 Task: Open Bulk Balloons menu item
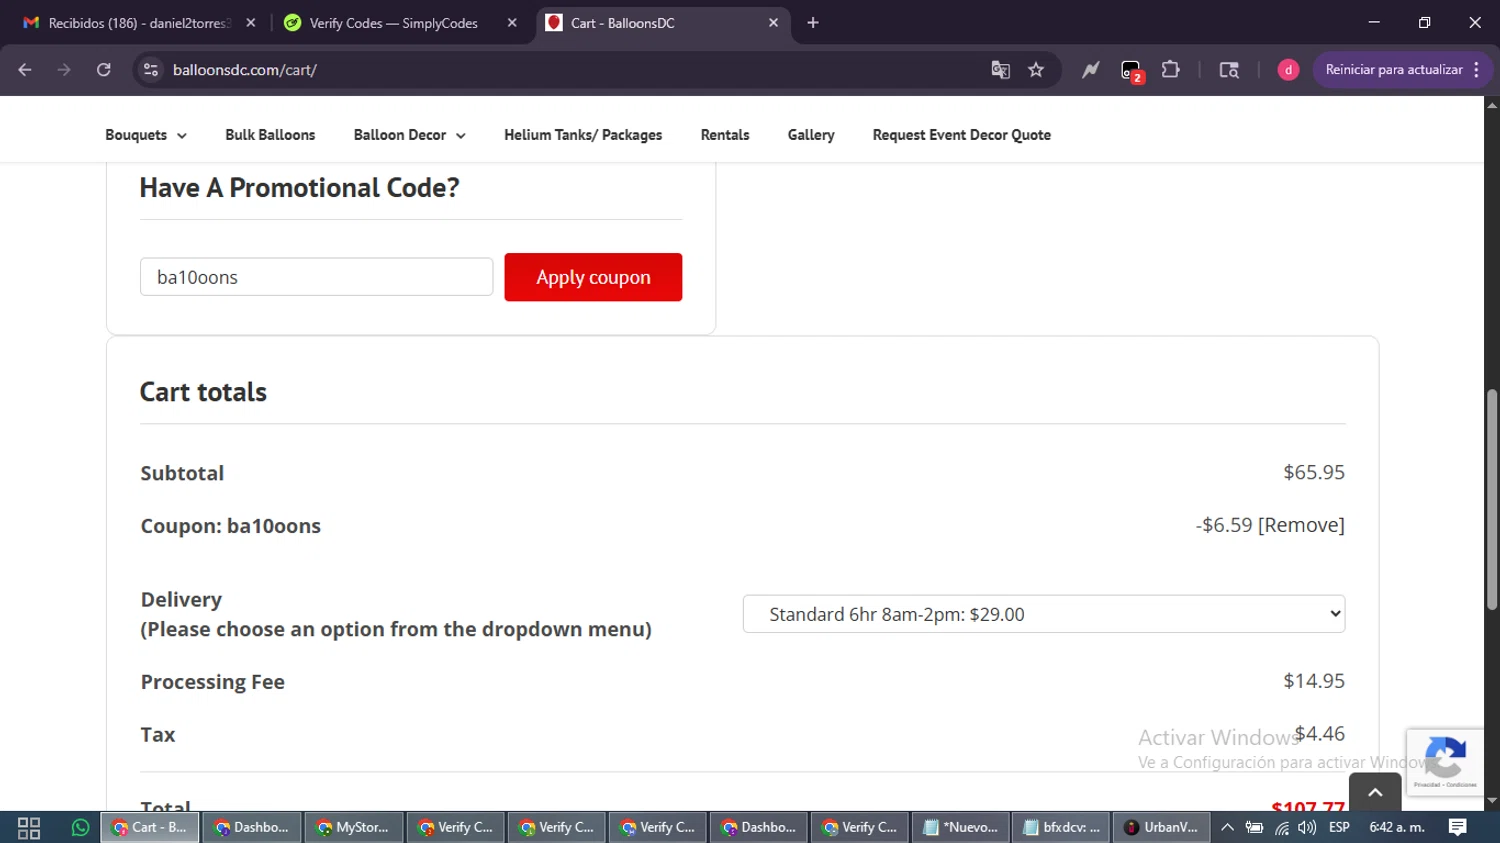pos(270,135)
